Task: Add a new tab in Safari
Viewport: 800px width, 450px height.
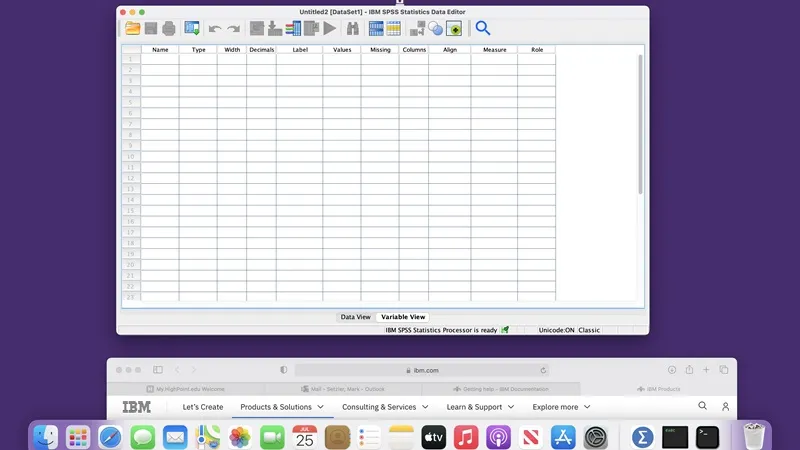Action: [706, 369]
